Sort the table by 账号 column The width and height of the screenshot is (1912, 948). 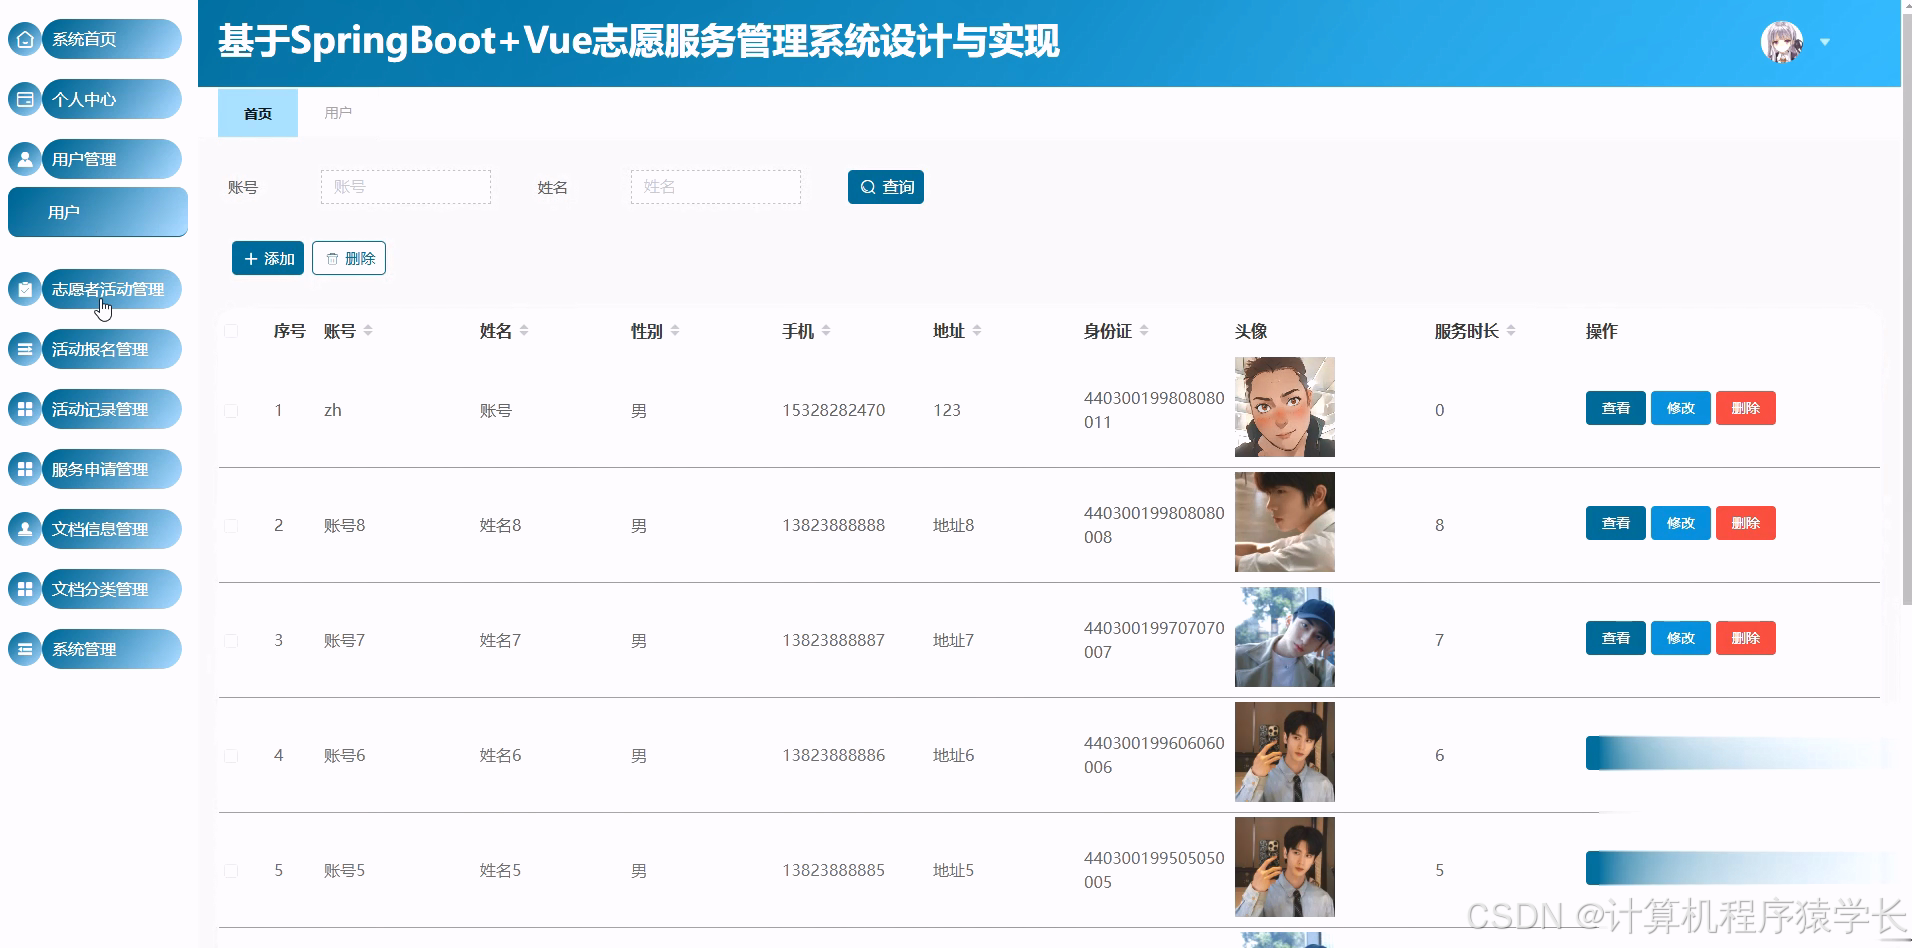pos(368,331)
